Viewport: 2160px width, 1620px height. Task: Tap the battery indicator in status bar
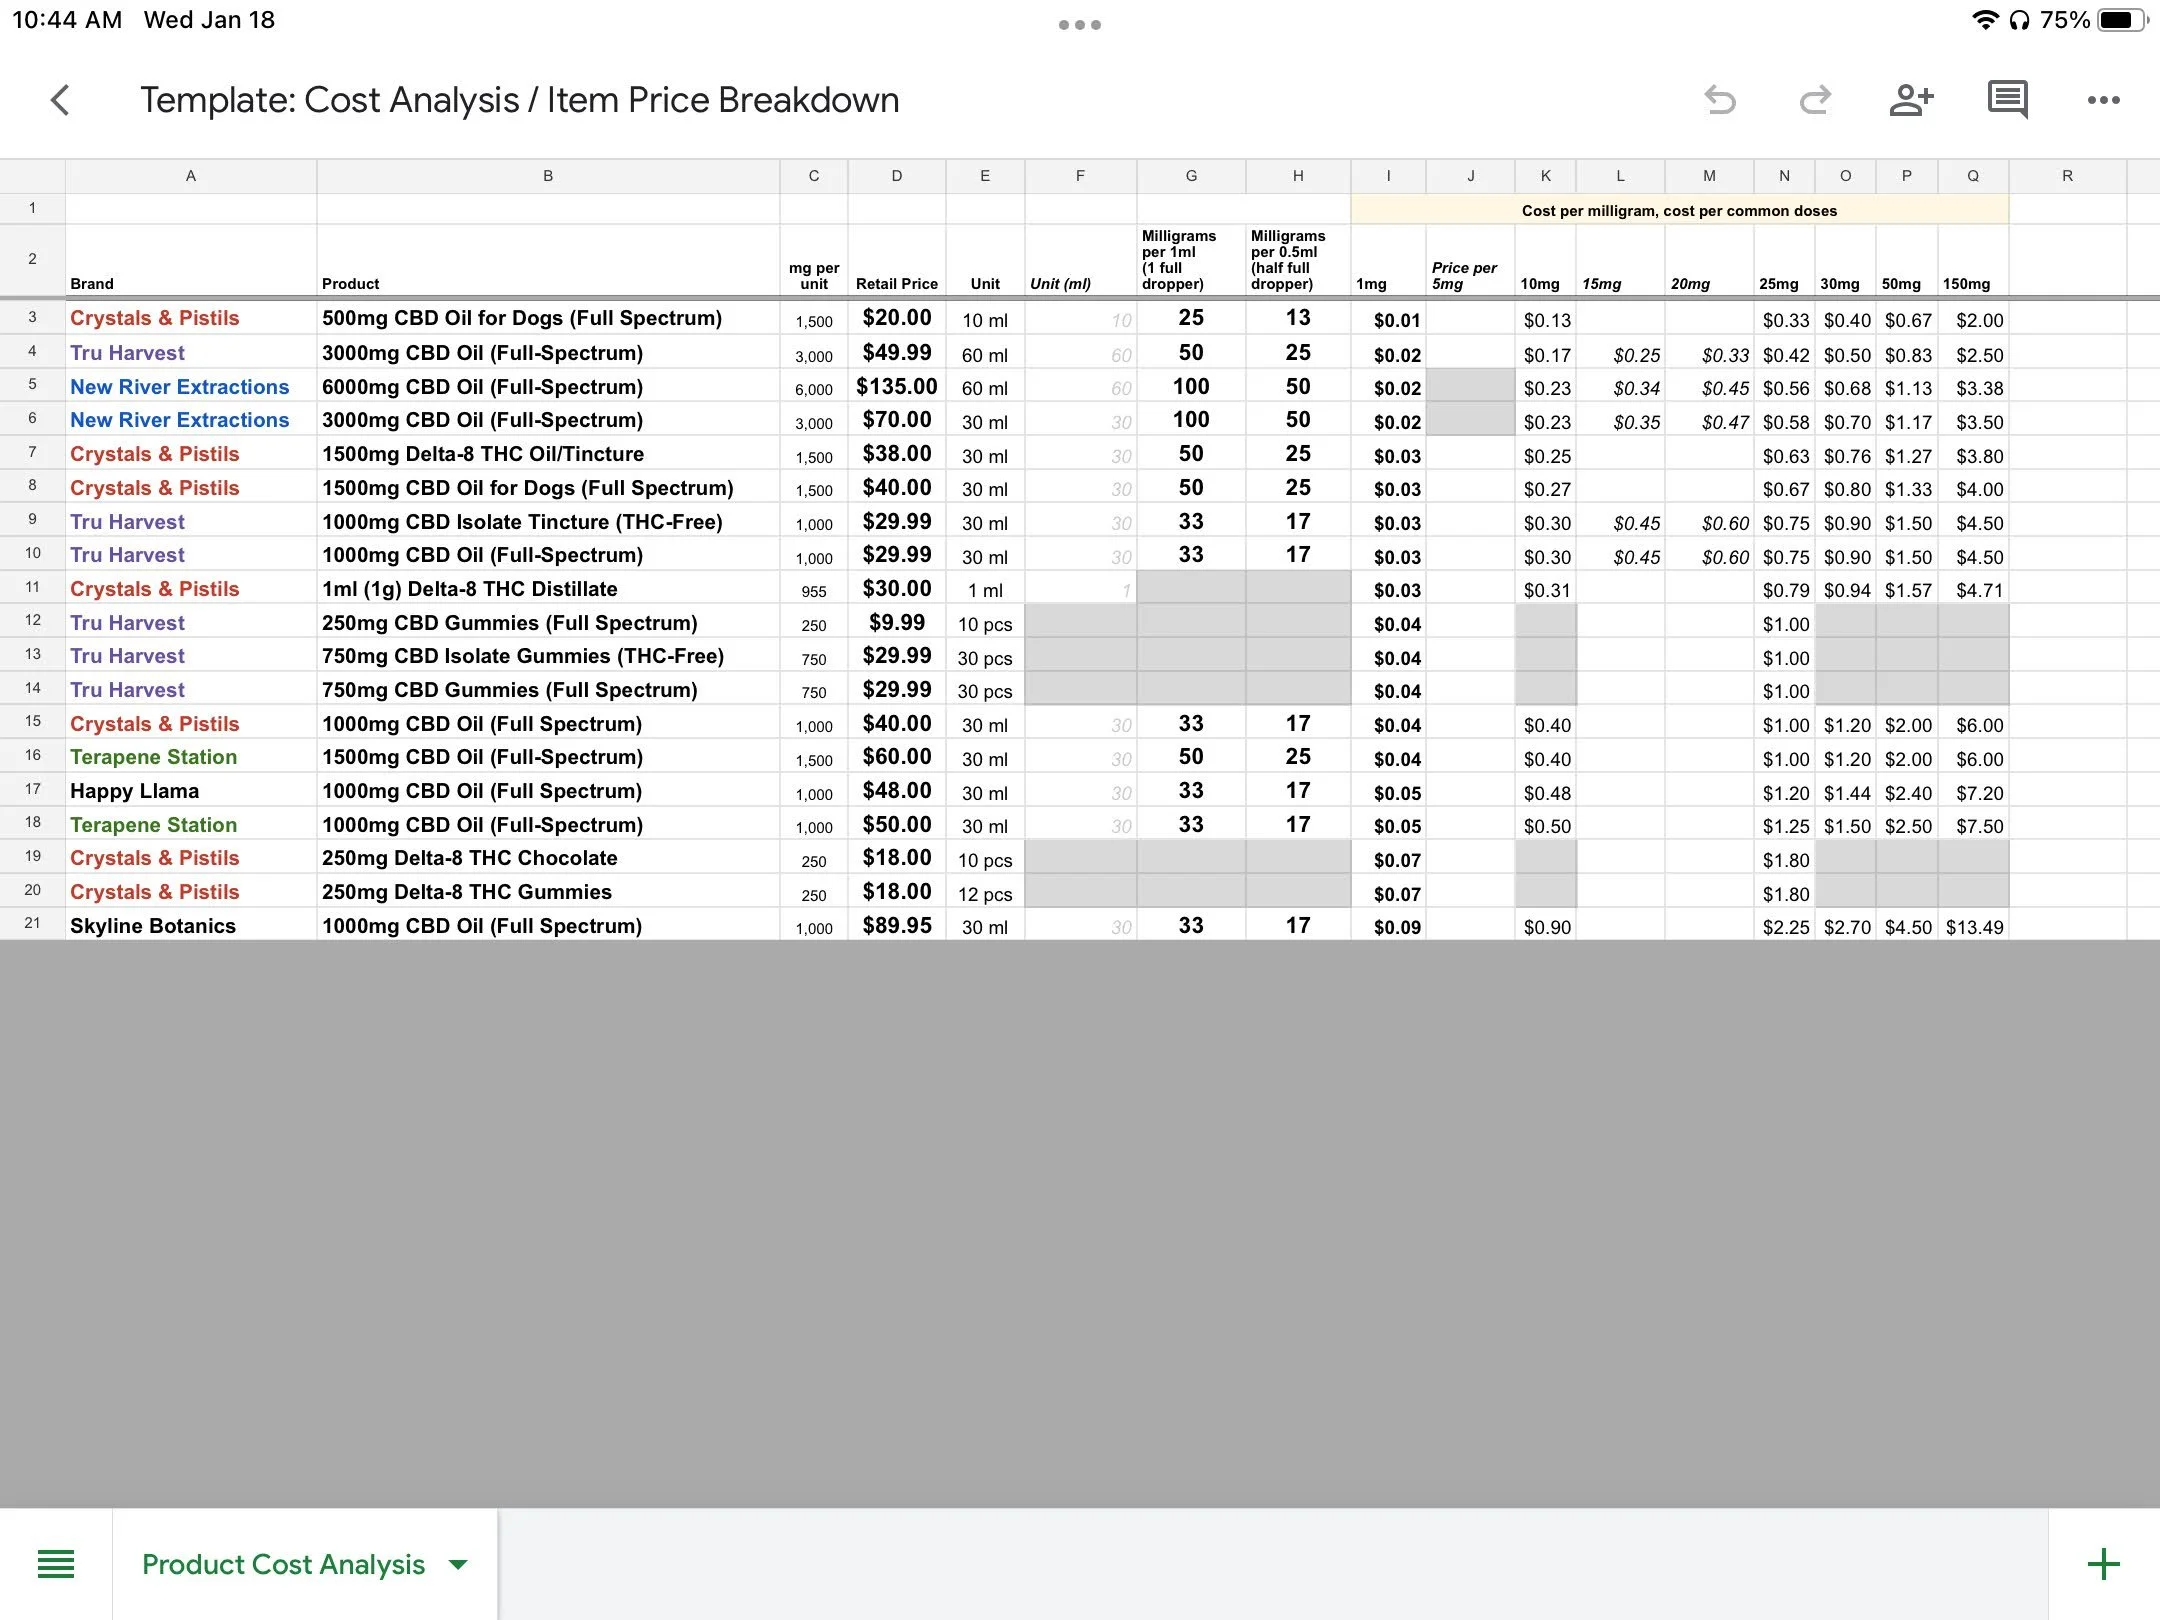2122,20
